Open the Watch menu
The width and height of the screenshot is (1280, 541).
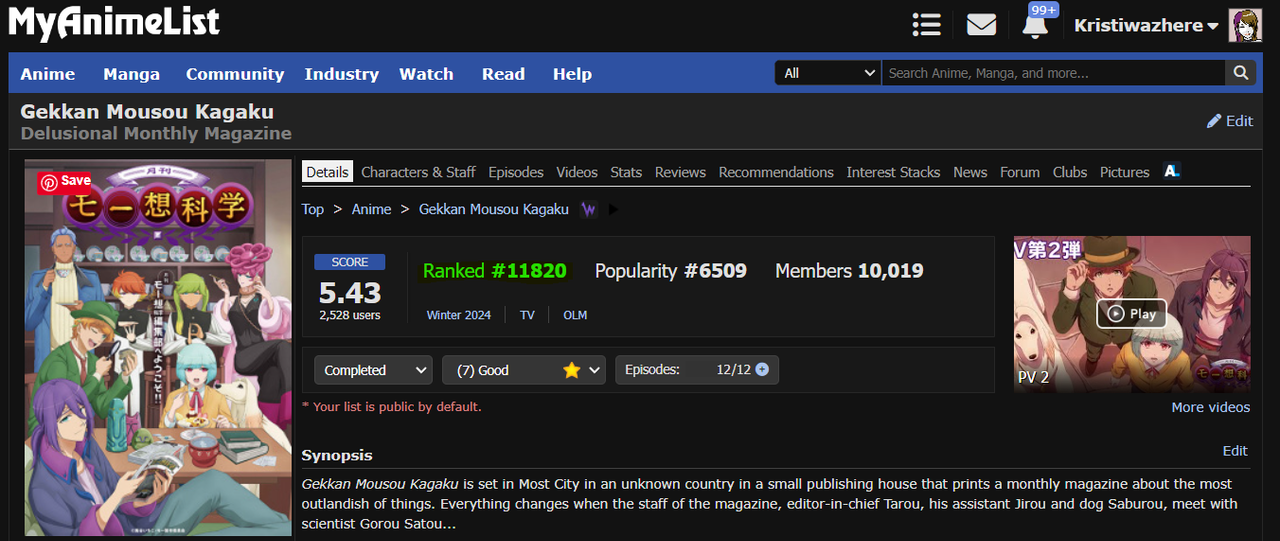click(x=426, y=74)
